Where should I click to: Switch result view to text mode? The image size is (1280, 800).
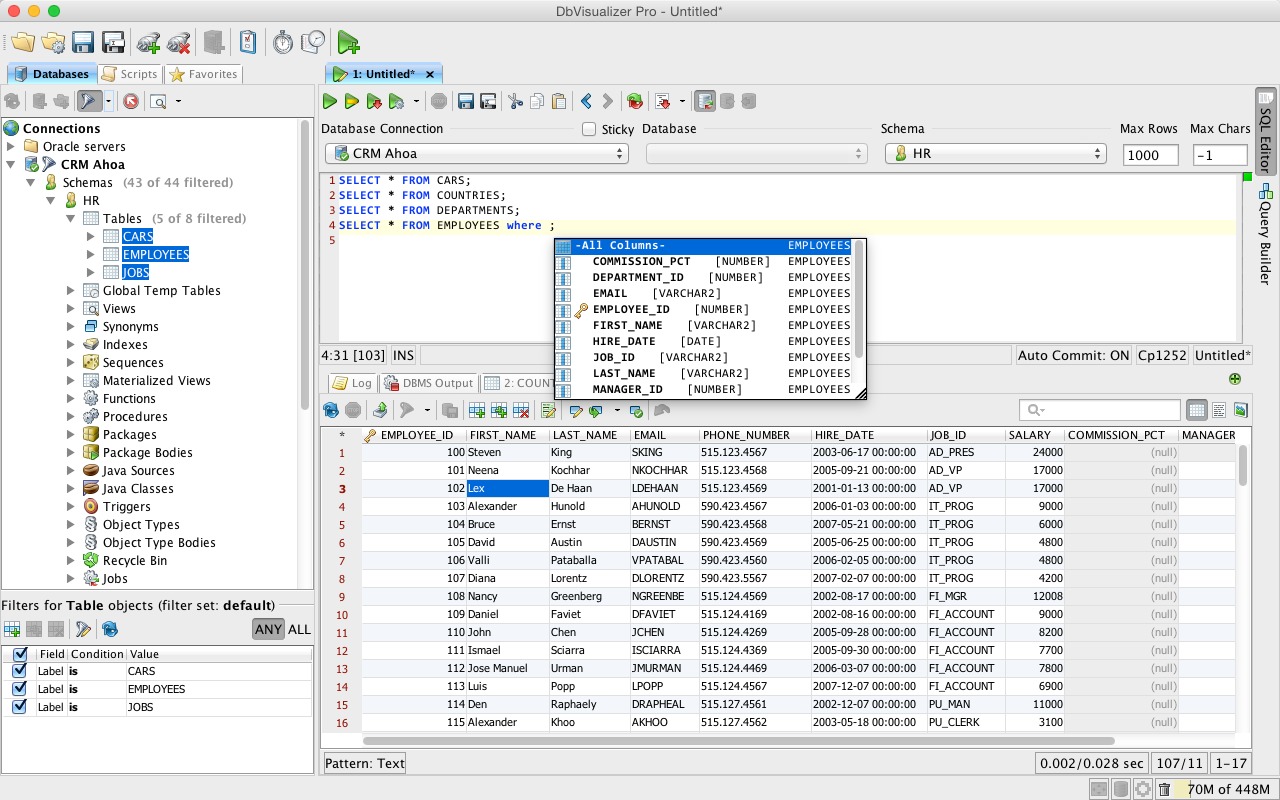point(1219,410)
